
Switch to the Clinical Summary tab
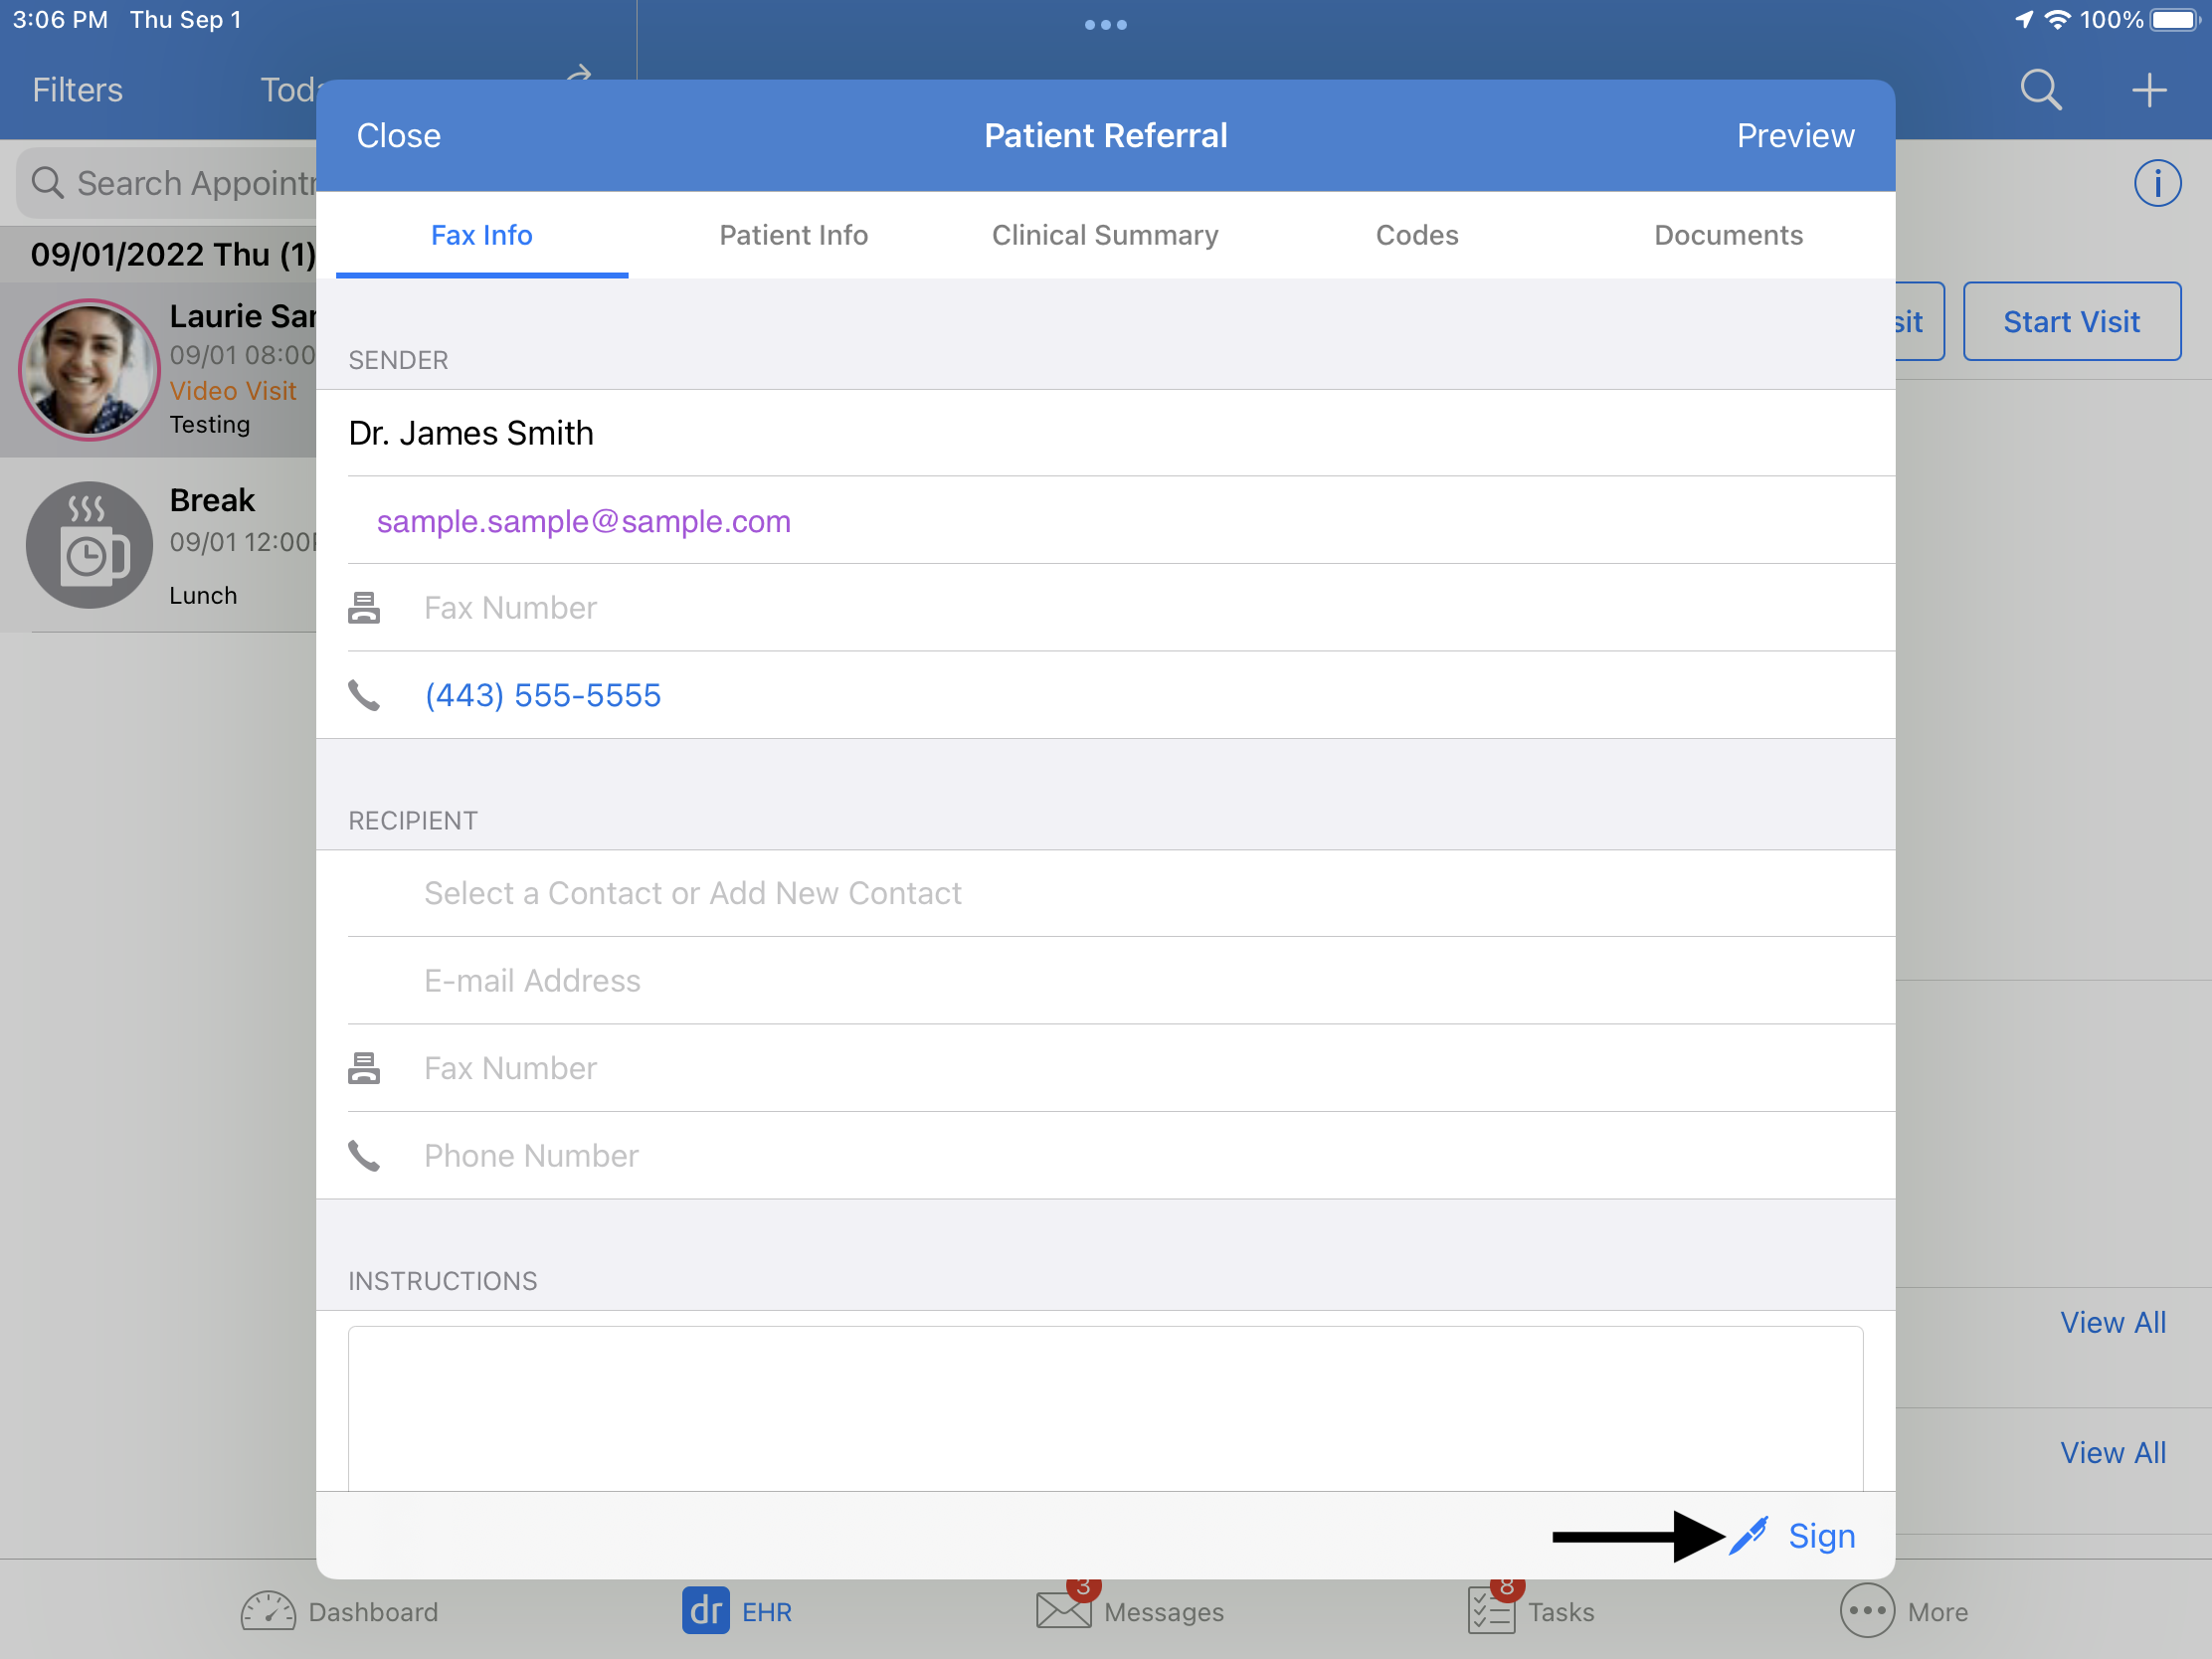point(1102,236)
